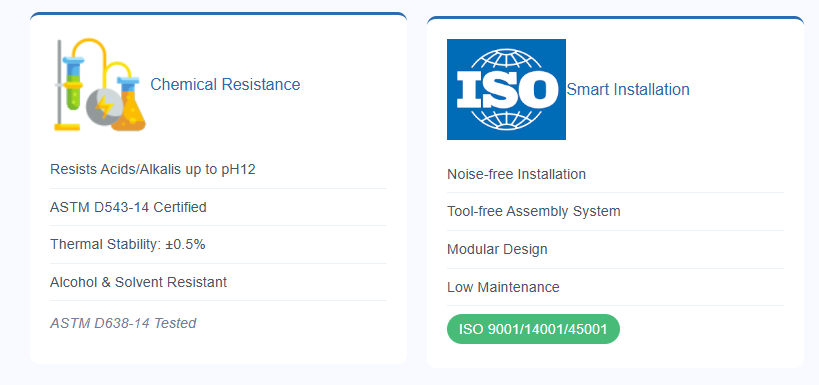
Task: Click the Smart Installation card's blue top border
Action: [x=615, y=18]
